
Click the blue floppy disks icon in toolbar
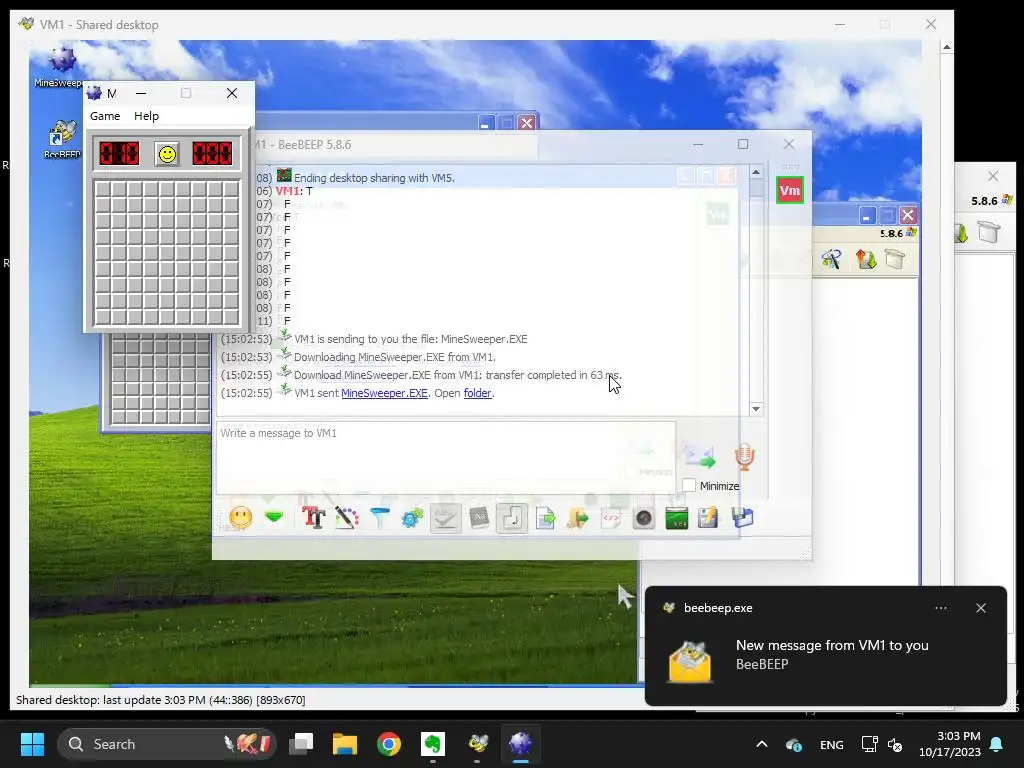pyautogui.click(x=743, y=519)
